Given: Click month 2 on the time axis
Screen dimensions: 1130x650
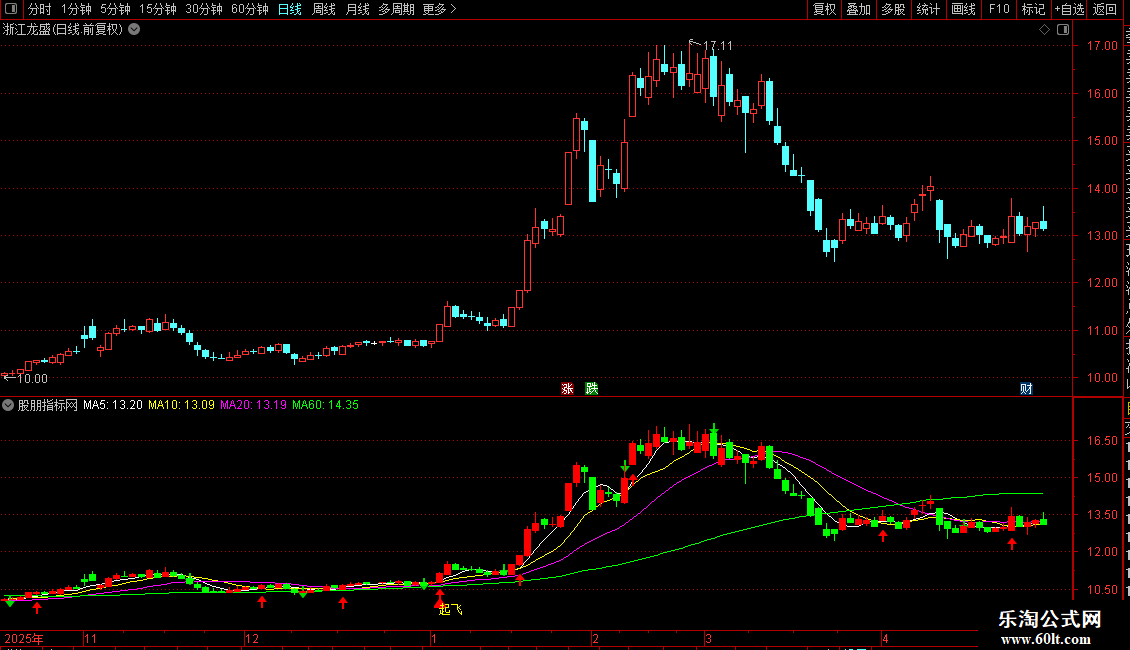Looking at the screenshot, I should click(x=595, y=638).
